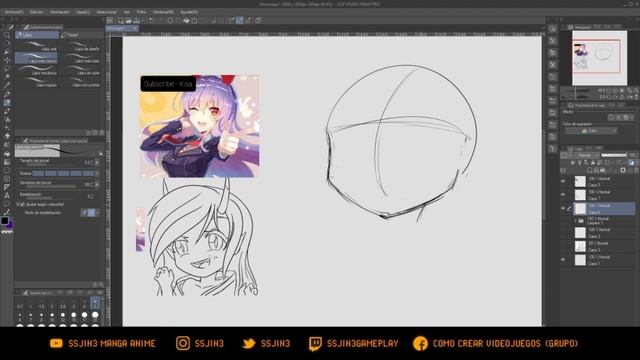
Task: Choose the Lápiz real brush
Action: 37,46
